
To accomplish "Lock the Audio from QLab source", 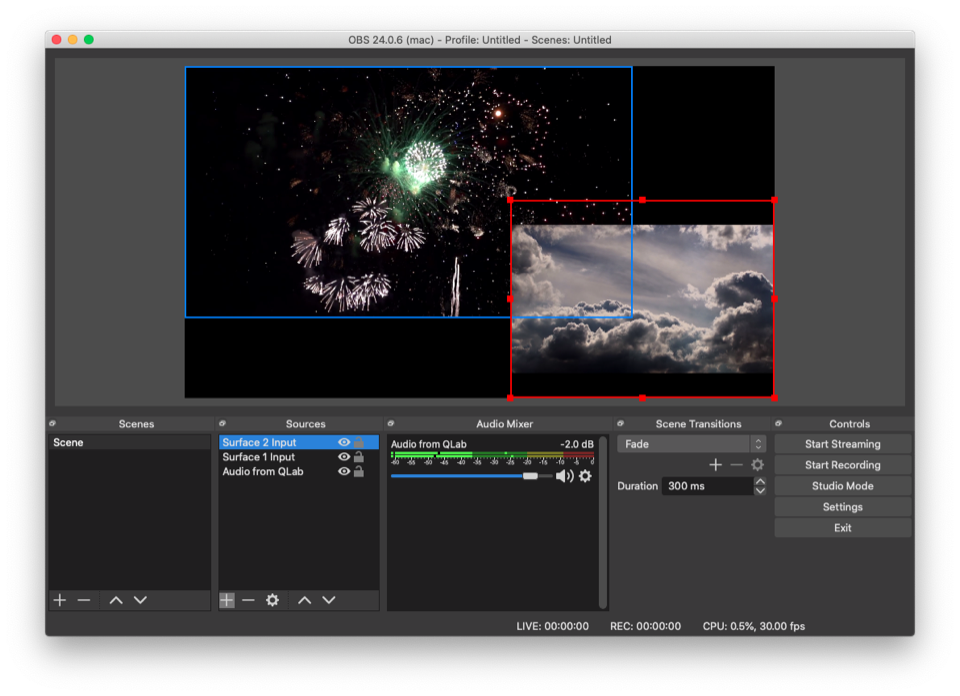I will click(x=358, y=471).
